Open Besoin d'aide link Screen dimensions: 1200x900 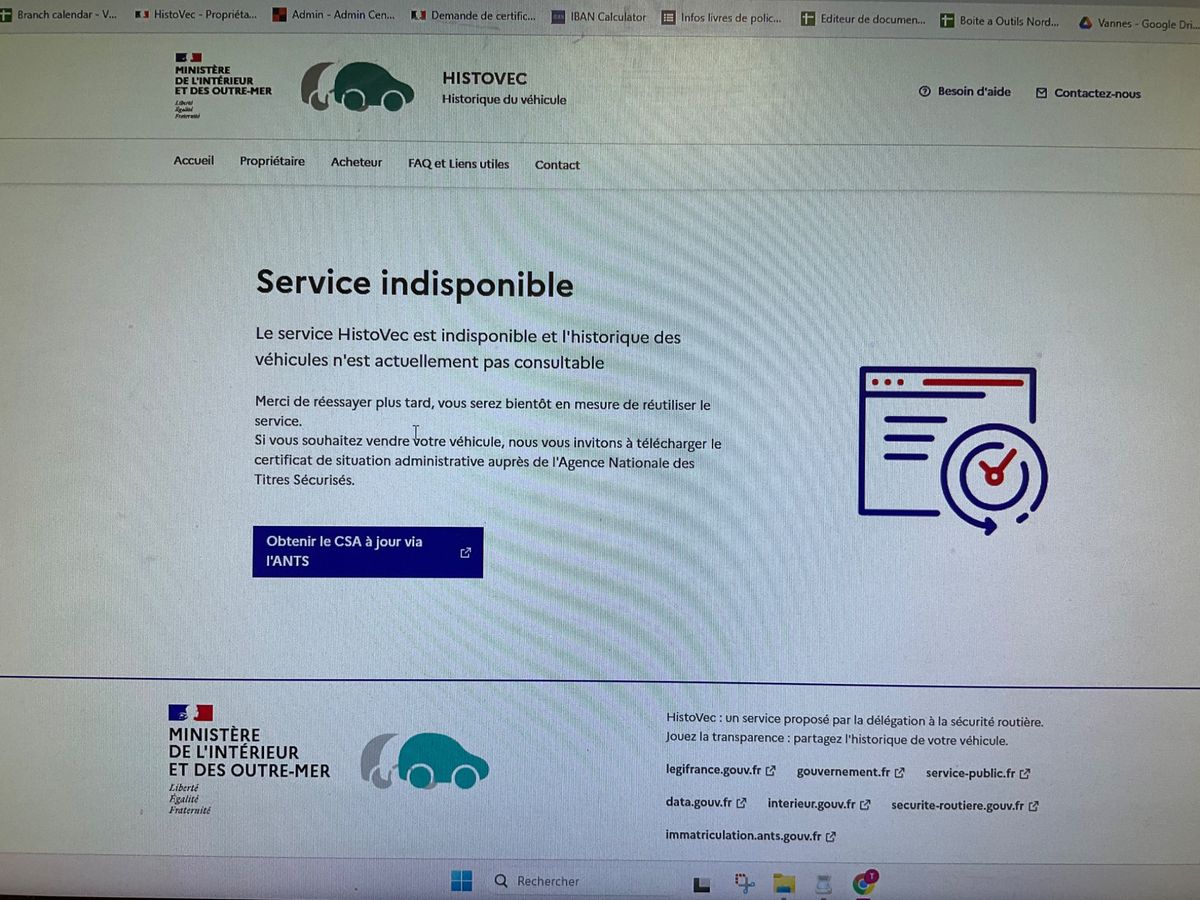[964, 91]
